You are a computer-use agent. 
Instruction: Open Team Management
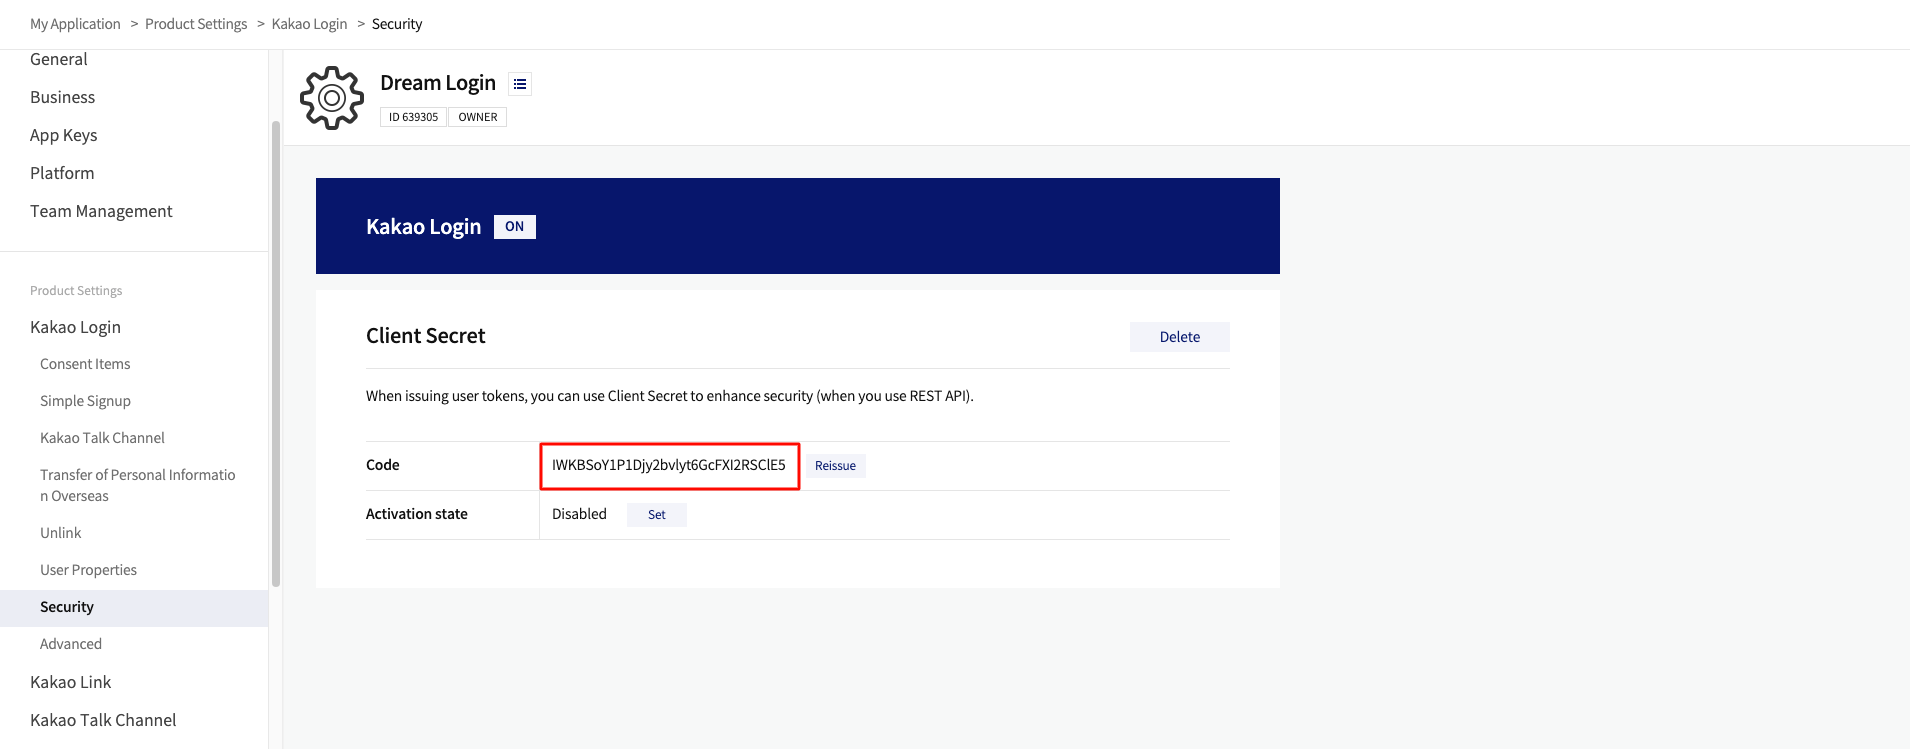(x=101, y=211)
